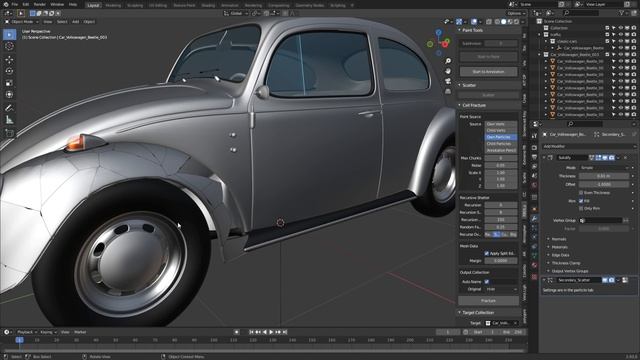640x360 pixels.
Task: Jump to the start frame
Action: point(251,332)
